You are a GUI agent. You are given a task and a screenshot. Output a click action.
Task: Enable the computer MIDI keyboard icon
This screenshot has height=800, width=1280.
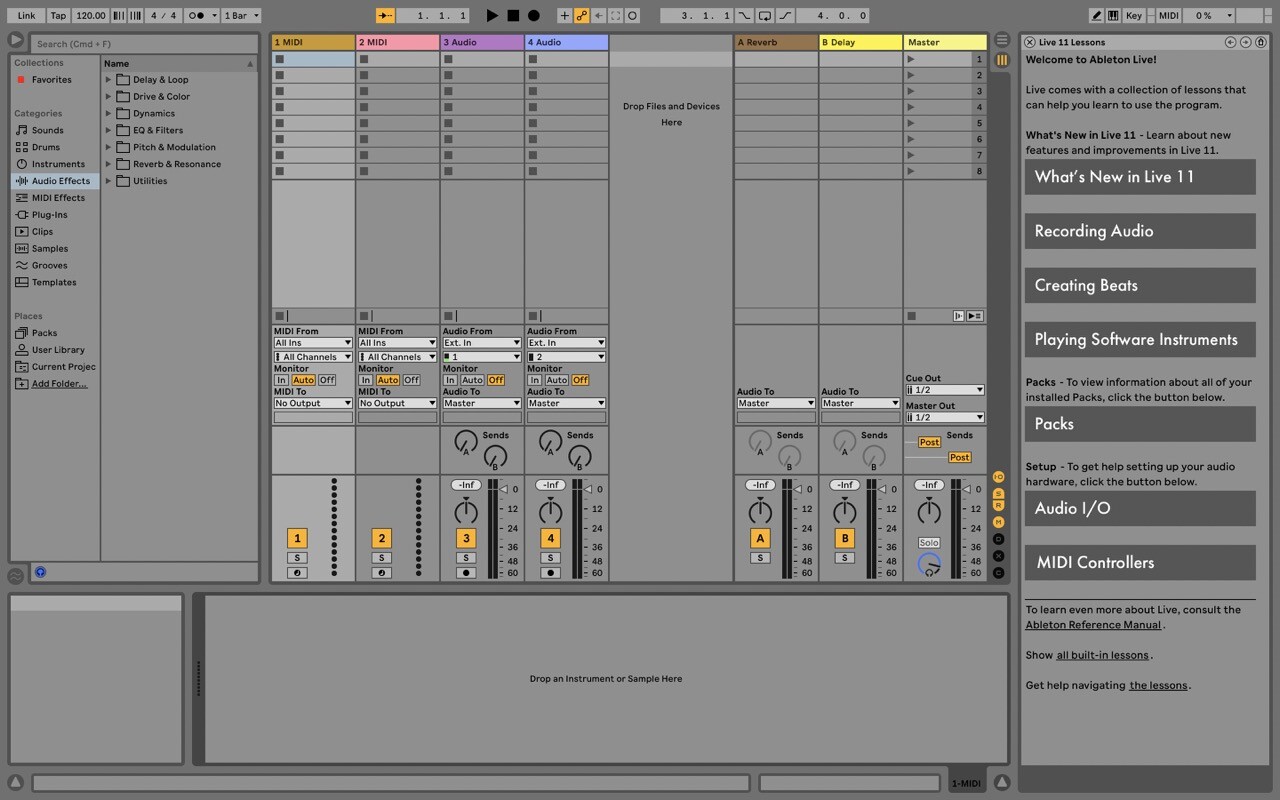pyautogui.click(x=1113, y=15)
